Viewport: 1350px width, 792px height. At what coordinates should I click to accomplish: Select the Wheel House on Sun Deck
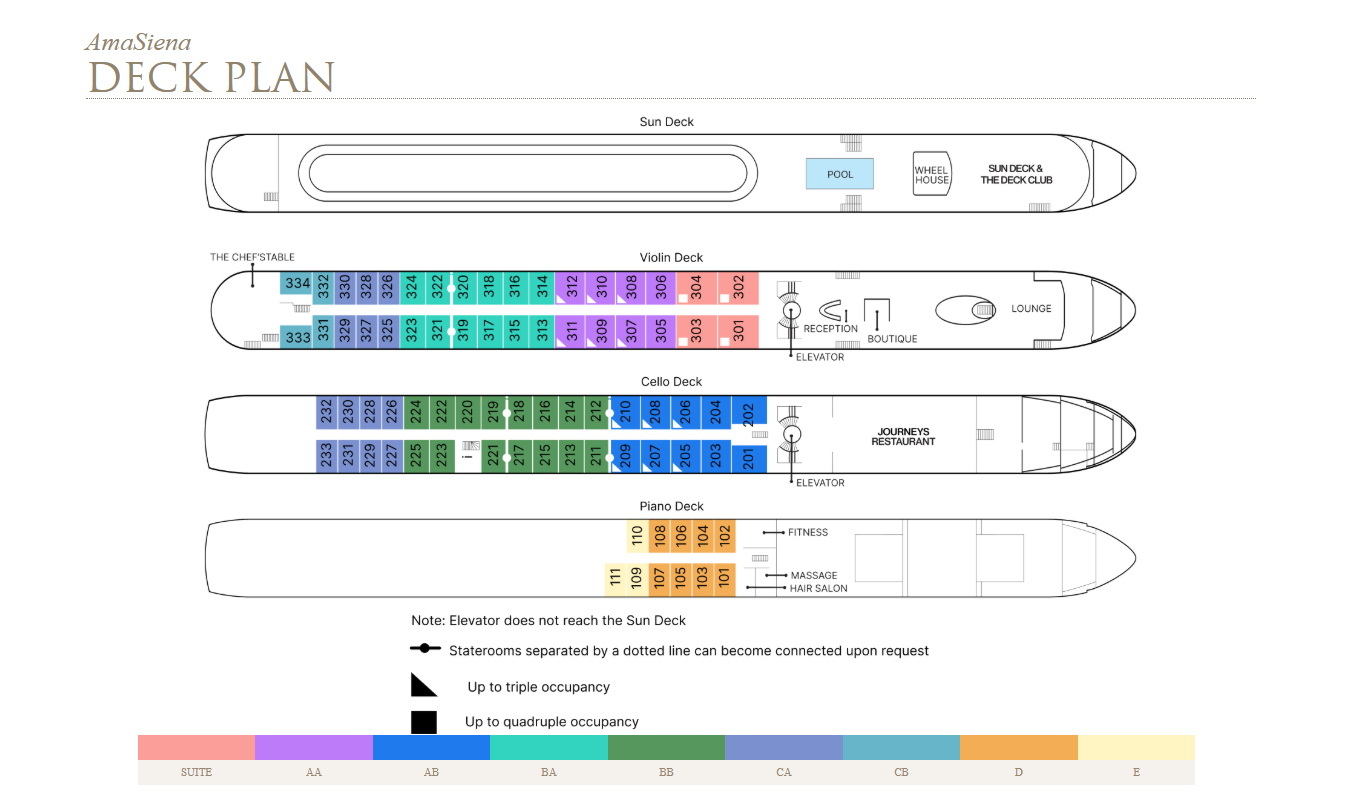click(931, 174)
